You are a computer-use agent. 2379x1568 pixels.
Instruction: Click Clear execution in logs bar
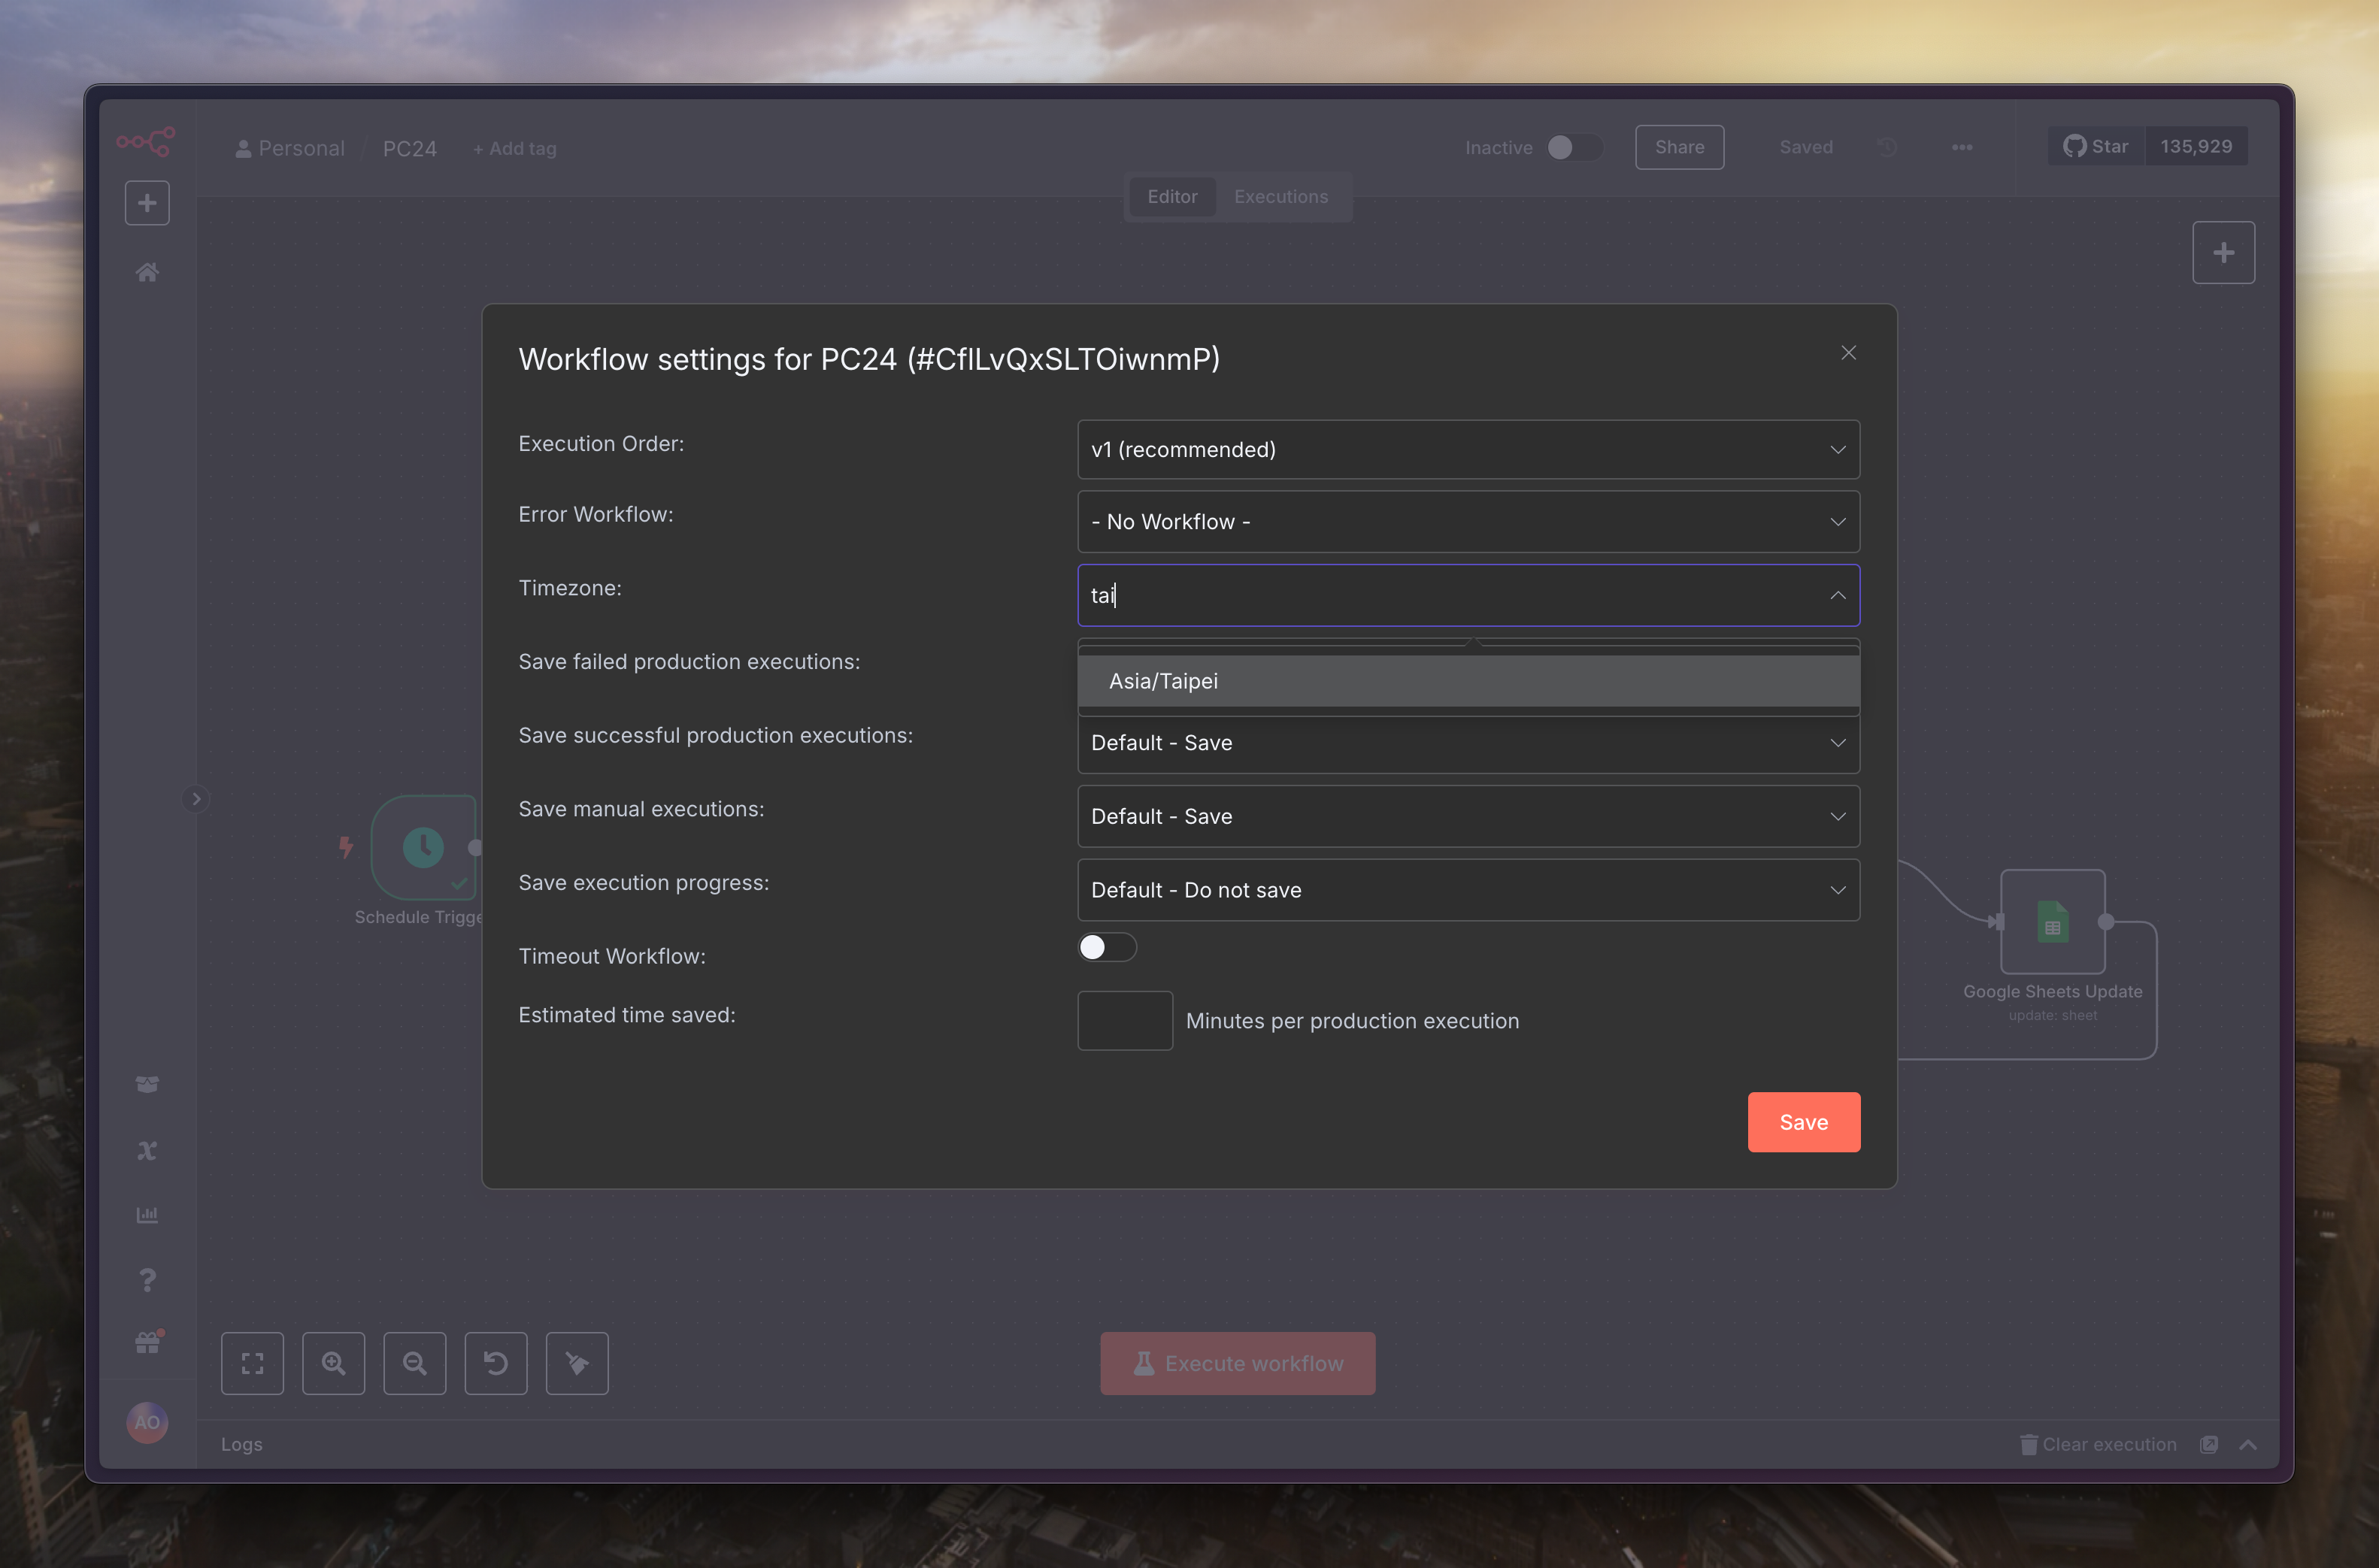[2098, 1444]
